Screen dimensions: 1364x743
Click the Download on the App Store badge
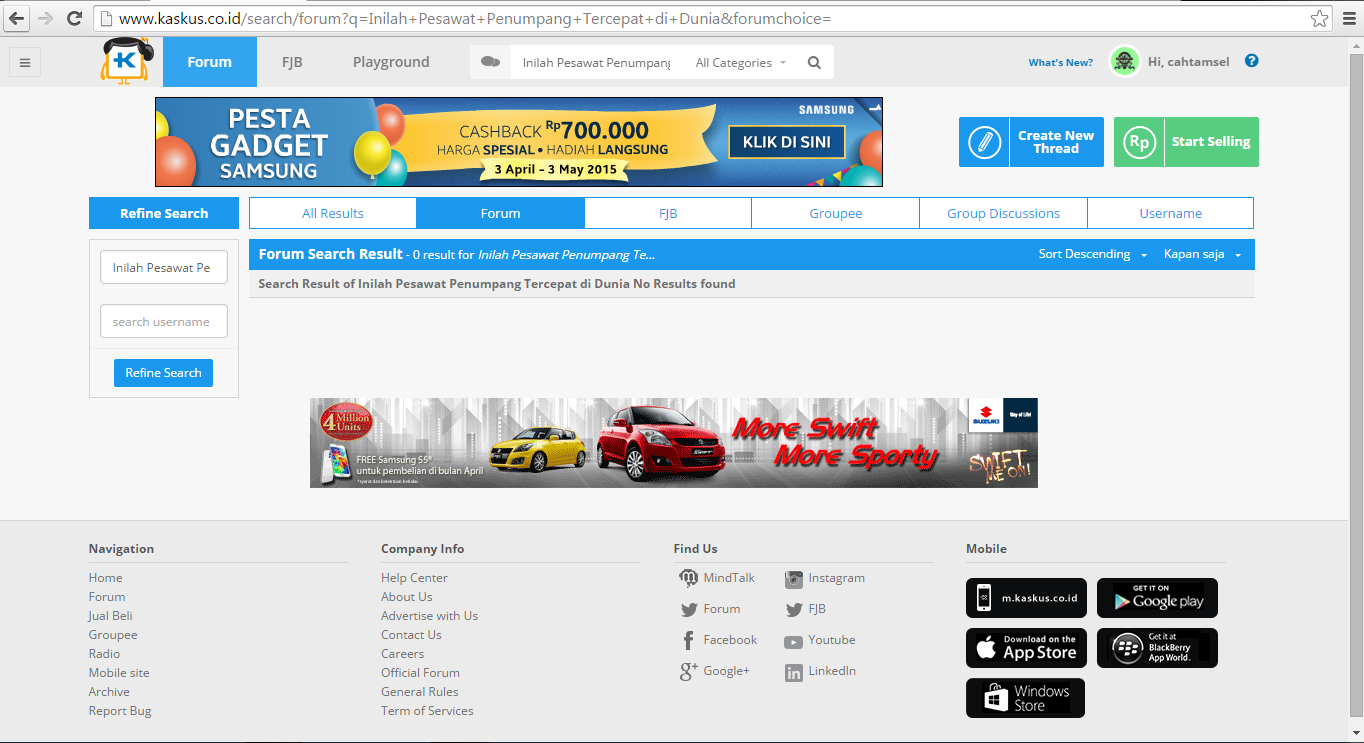(1026, 648)
